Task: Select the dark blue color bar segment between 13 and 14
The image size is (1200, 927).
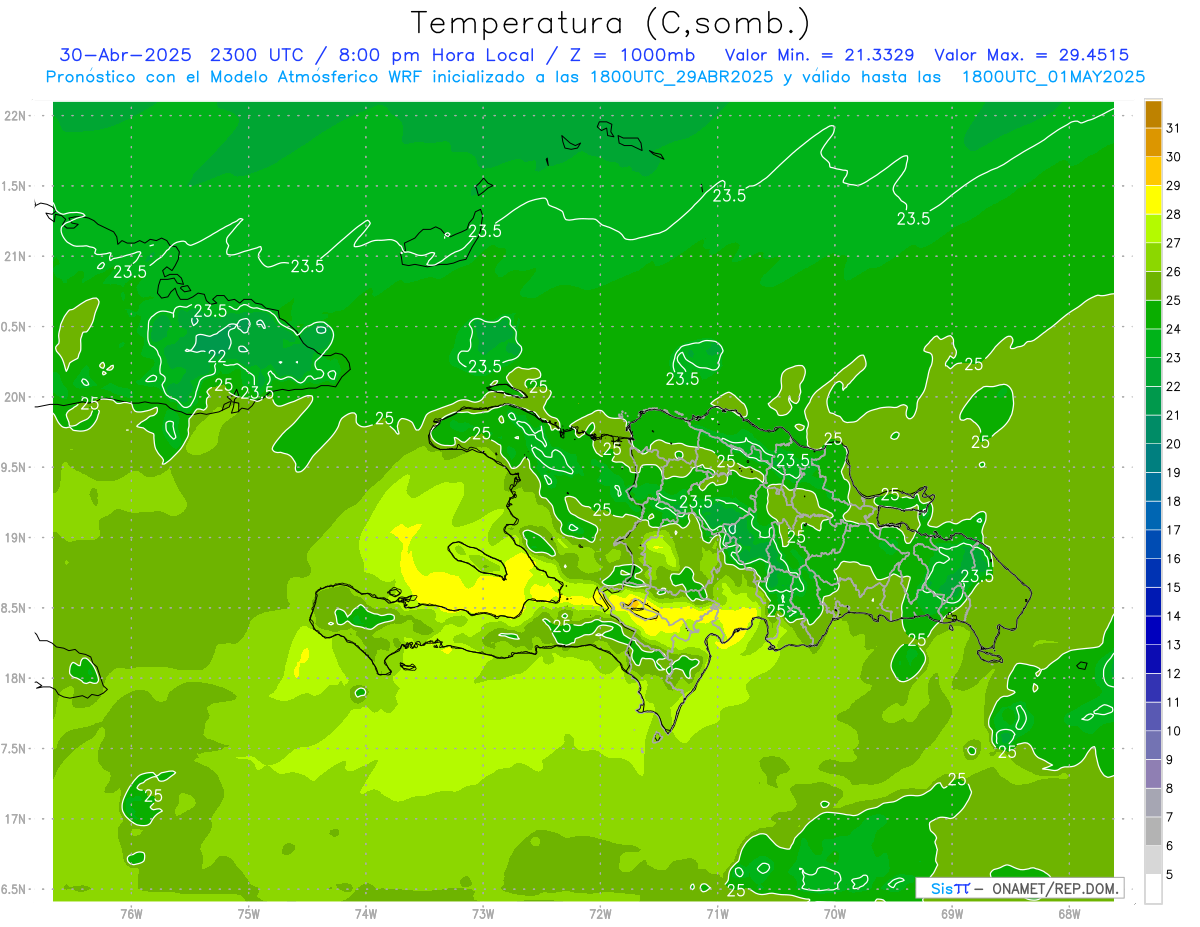Action: click(1153, 630)
